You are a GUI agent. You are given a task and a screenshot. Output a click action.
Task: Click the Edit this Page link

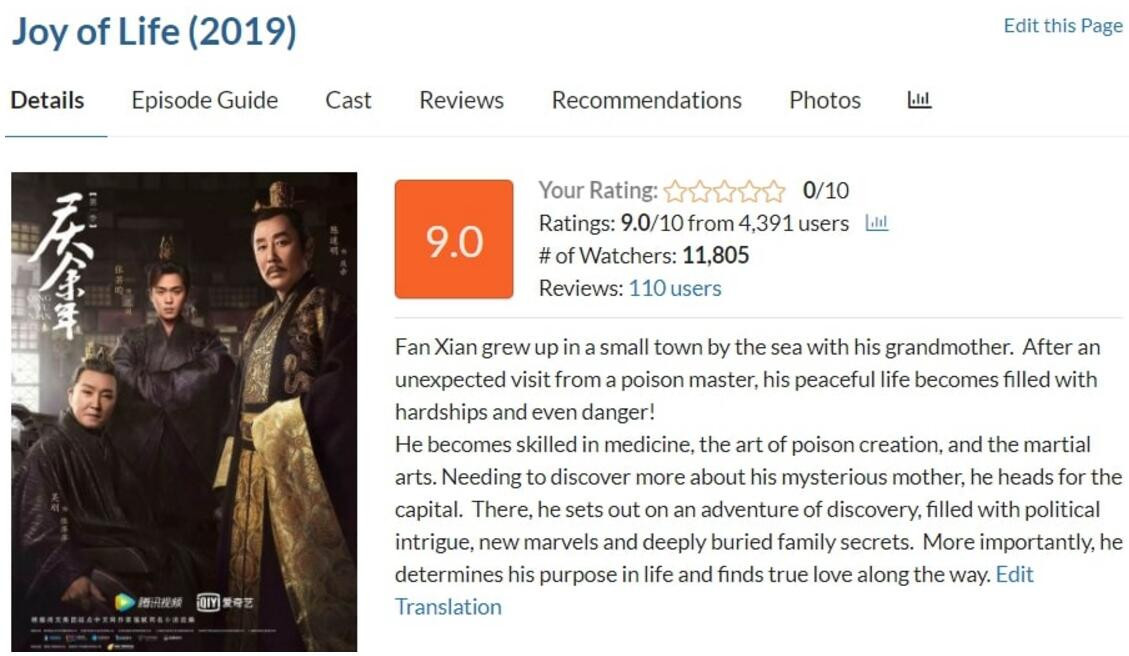pos(1063,26)
